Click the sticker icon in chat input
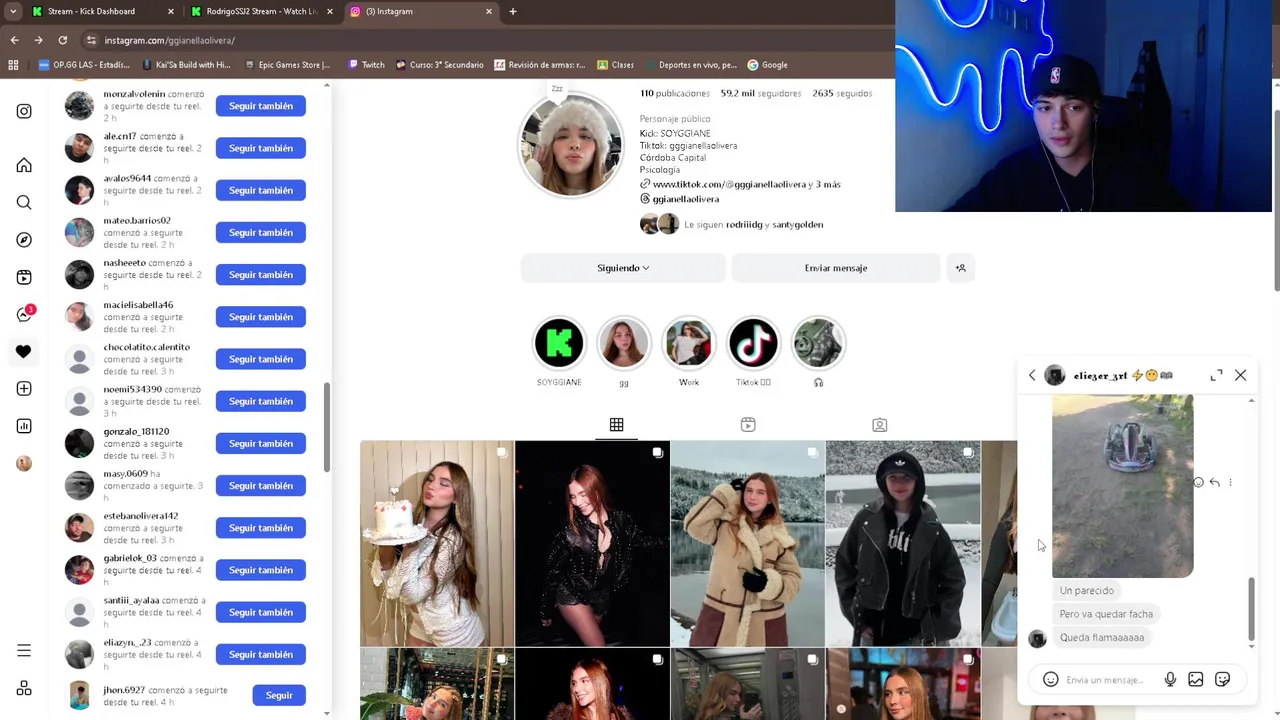 click(1222, 679)
